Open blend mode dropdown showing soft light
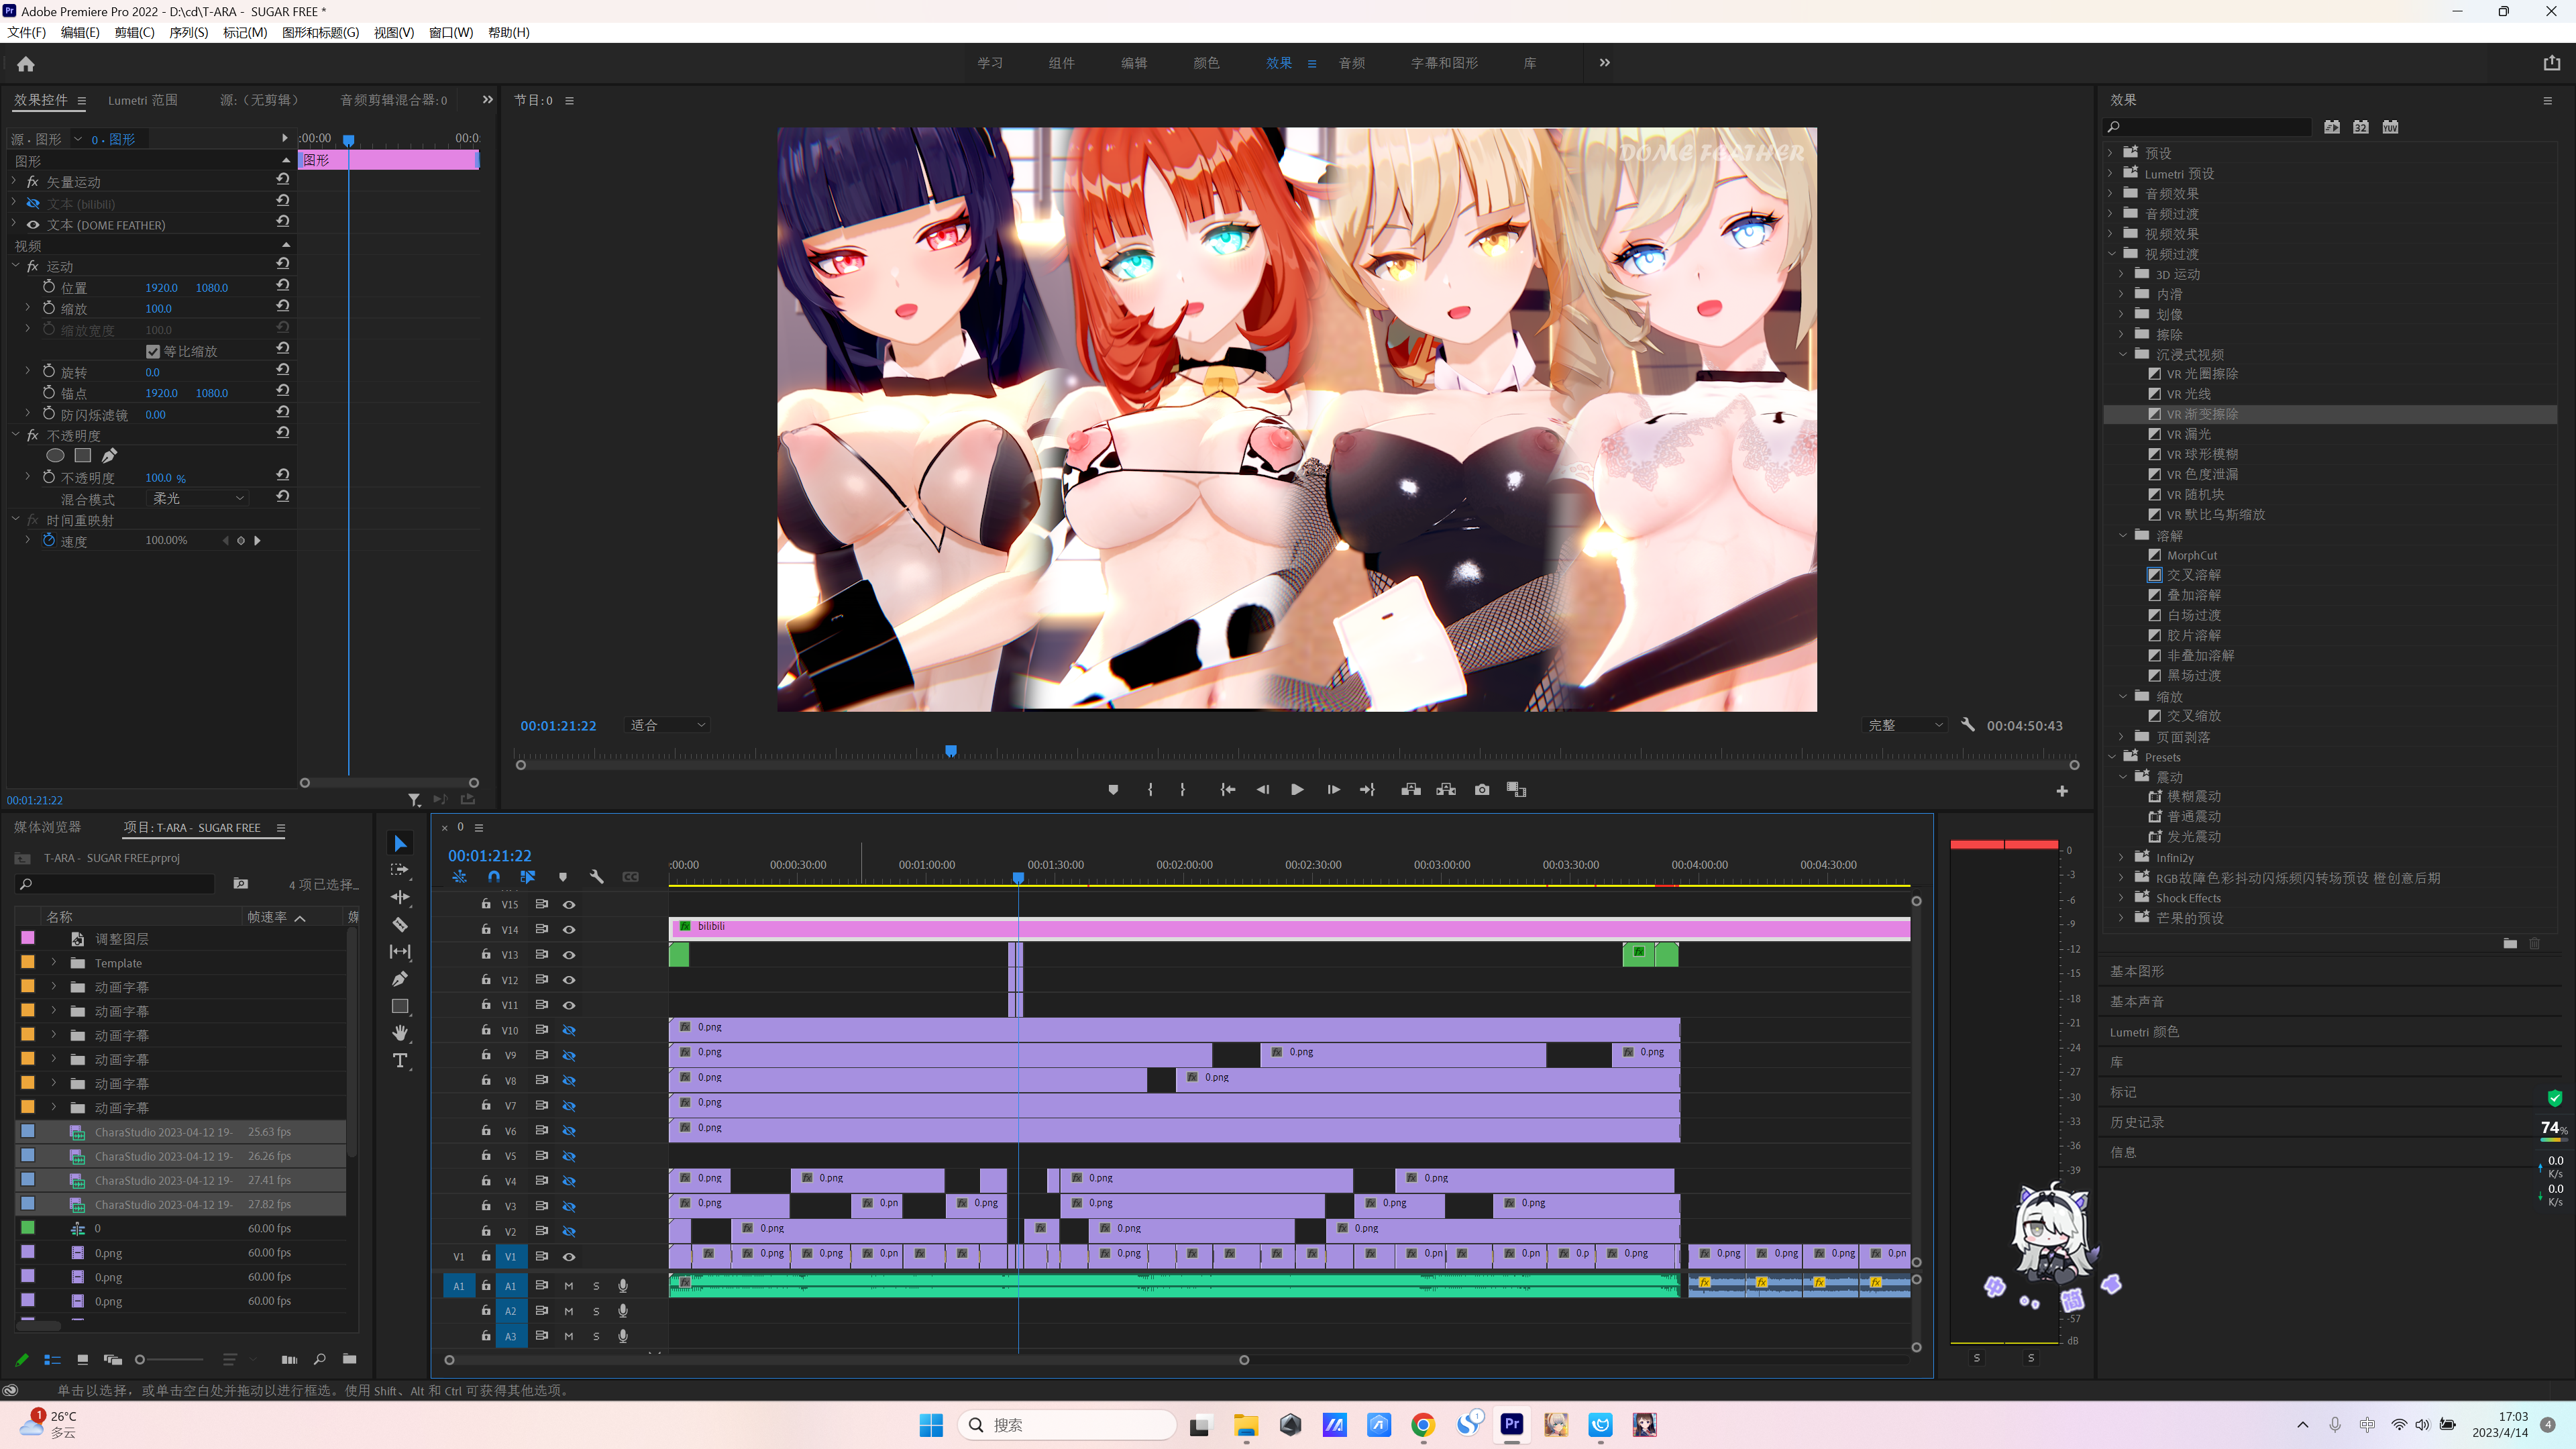 198,498
